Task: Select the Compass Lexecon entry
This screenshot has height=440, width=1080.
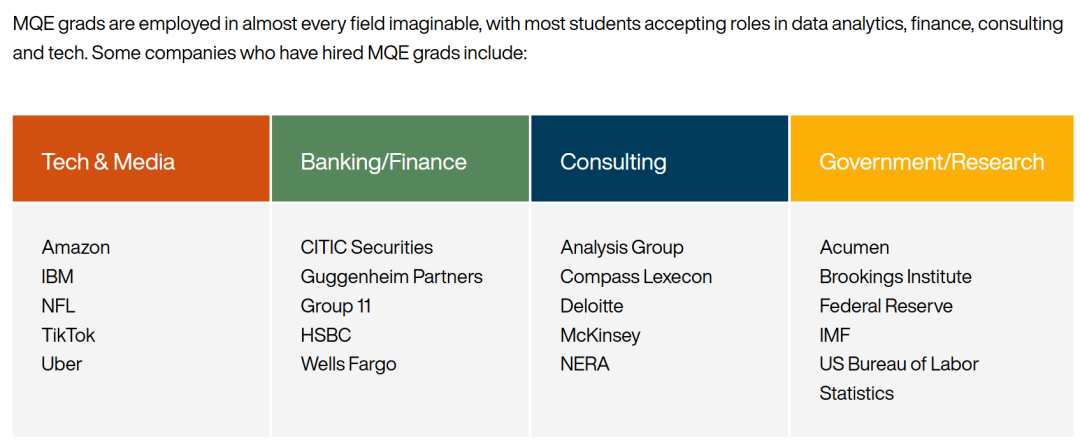Action: tap(636, 277)
